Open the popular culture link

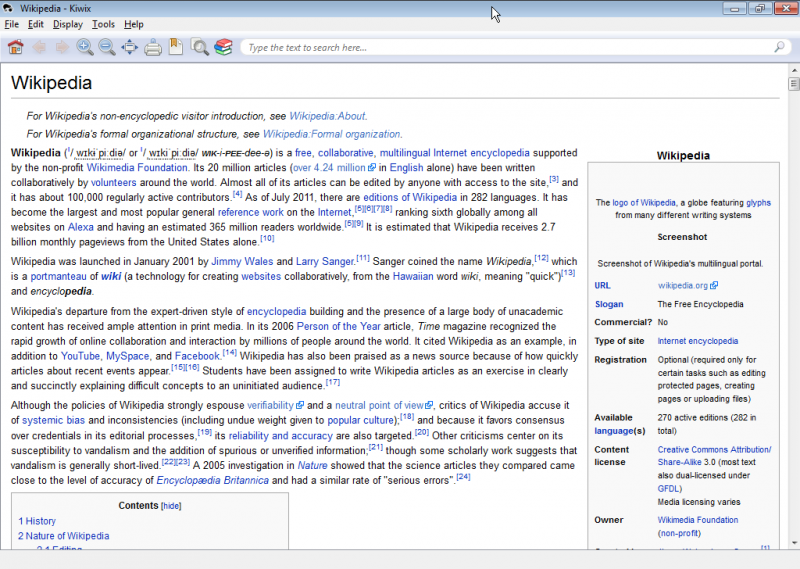[x=361, y=420]
